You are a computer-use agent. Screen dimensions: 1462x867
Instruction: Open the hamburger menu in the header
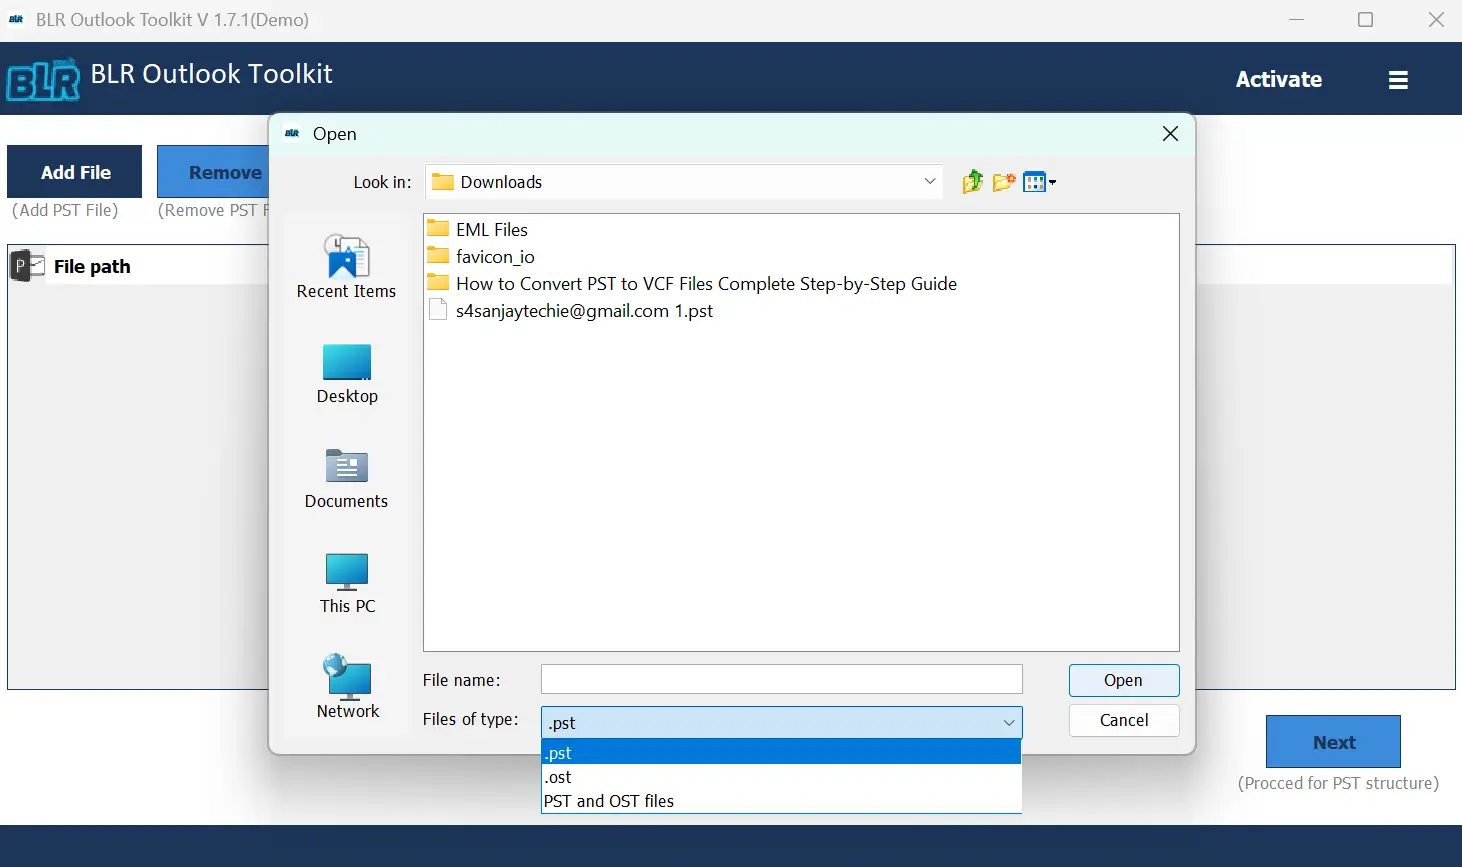click(1398, 78)
